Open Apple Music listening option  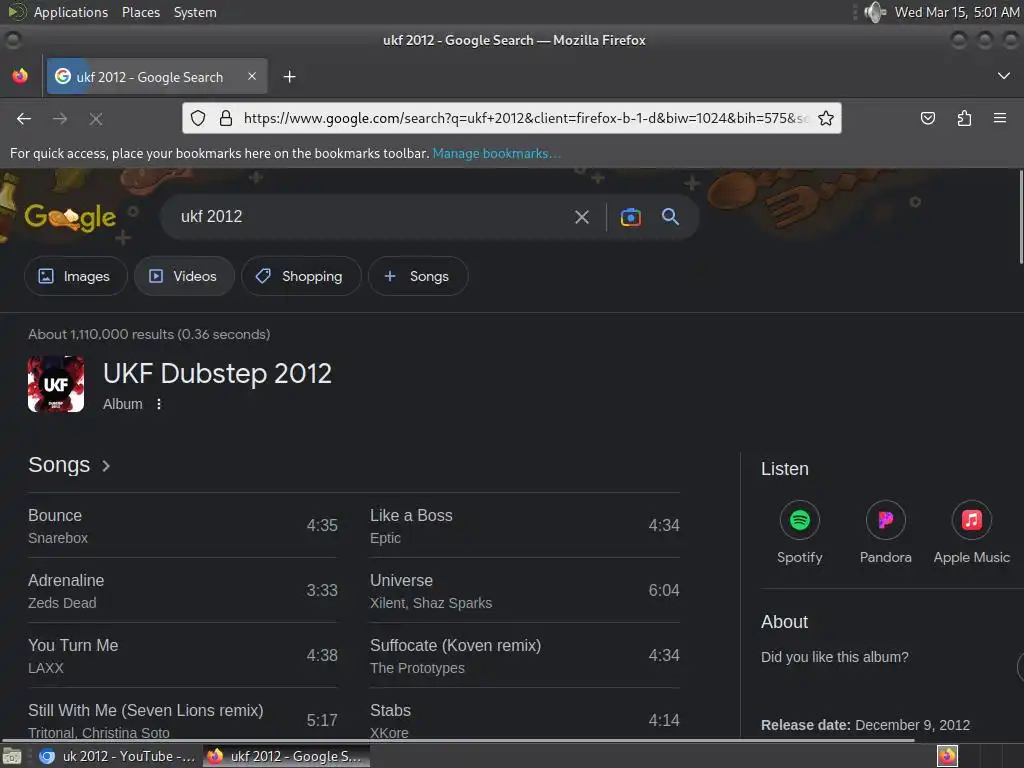971,533
